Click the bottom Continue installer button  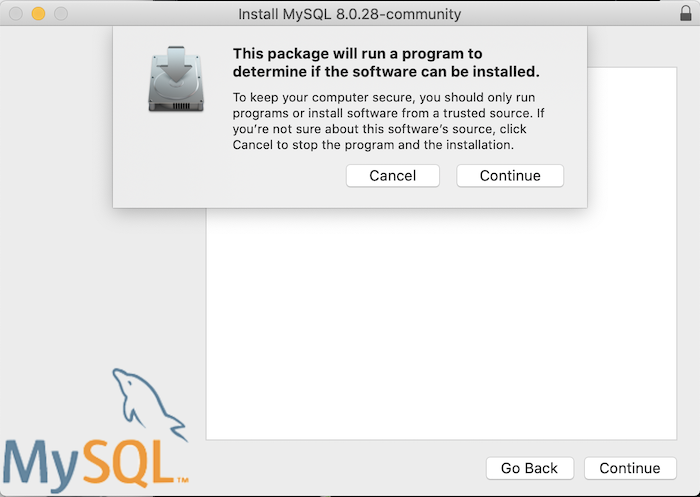[x=630, y=468]
